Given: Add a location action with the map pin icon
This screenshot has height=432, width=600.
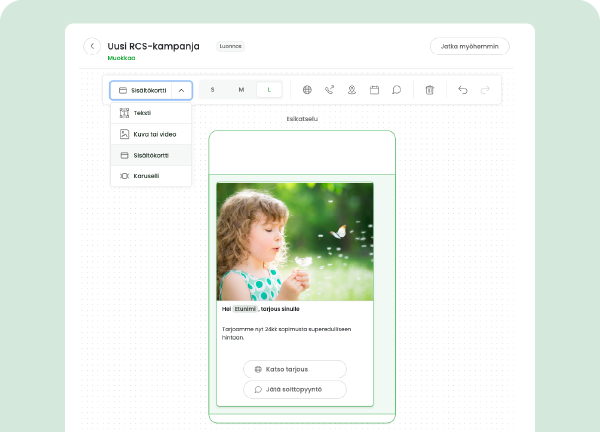Looking at the screenshot, I should 352,90.
